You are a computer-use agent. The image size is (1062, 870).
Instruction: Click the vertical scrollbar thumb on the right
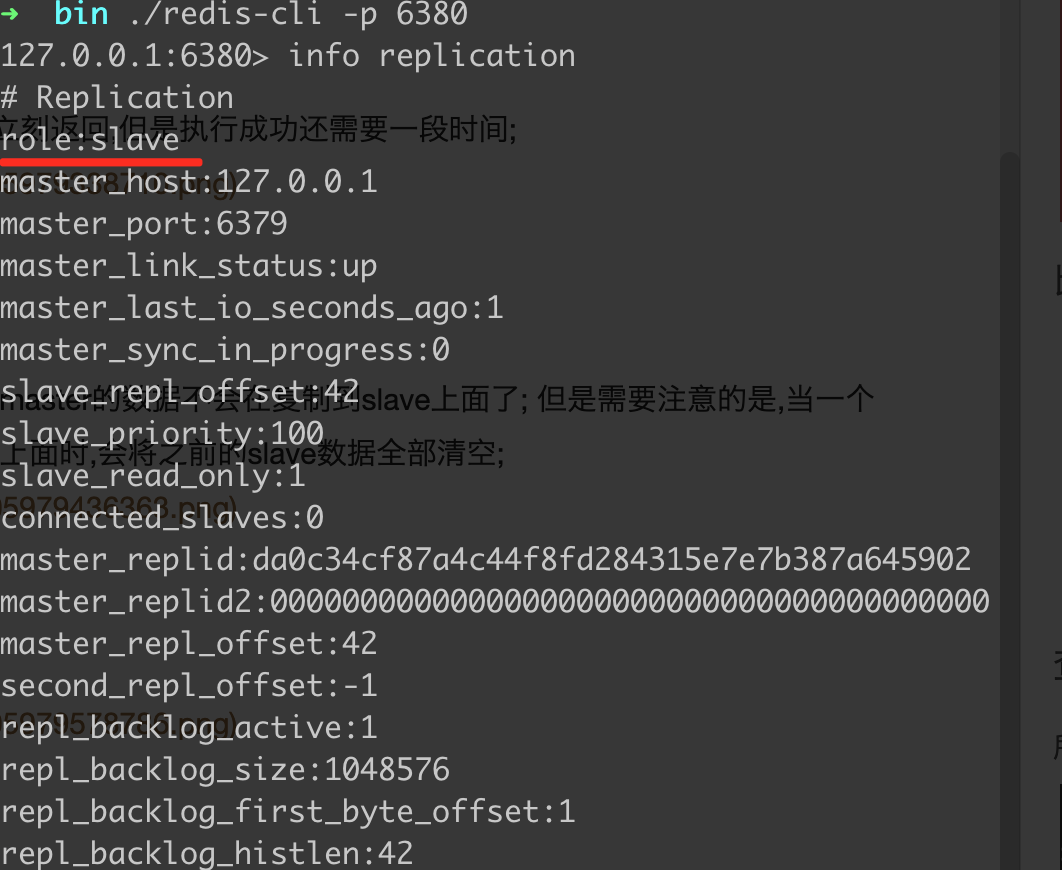[x=1010, y=510]
